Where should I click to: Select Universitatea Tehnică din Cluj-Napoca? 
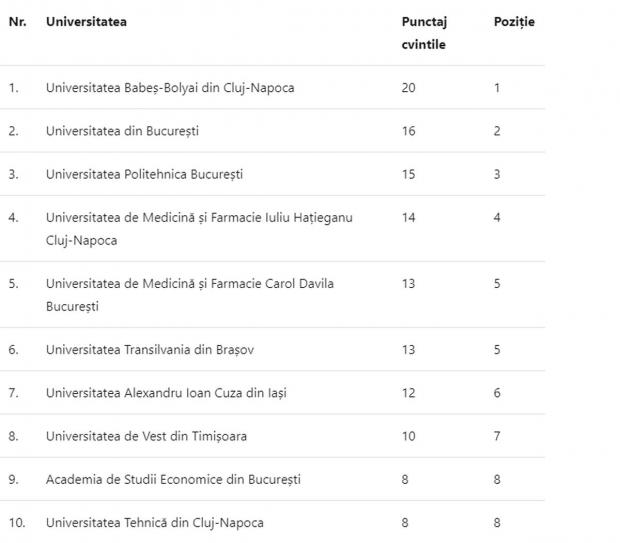click(155, 522)
